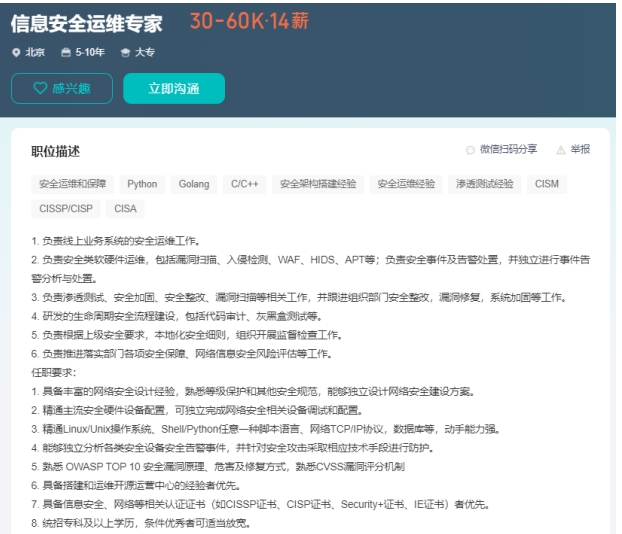The image size is (622, 534).
Task: Click line 4. 研发的生命周期安全流程建设
Action: tap(177, 317)
